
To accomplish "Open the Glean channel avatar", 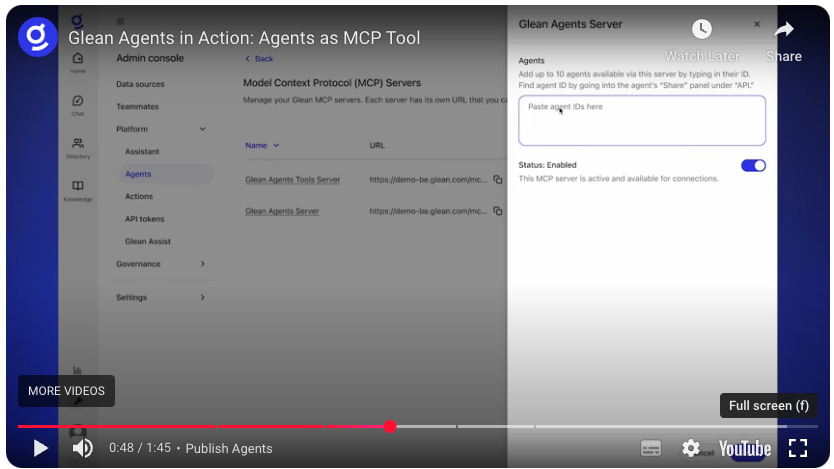I will (37, 37).
